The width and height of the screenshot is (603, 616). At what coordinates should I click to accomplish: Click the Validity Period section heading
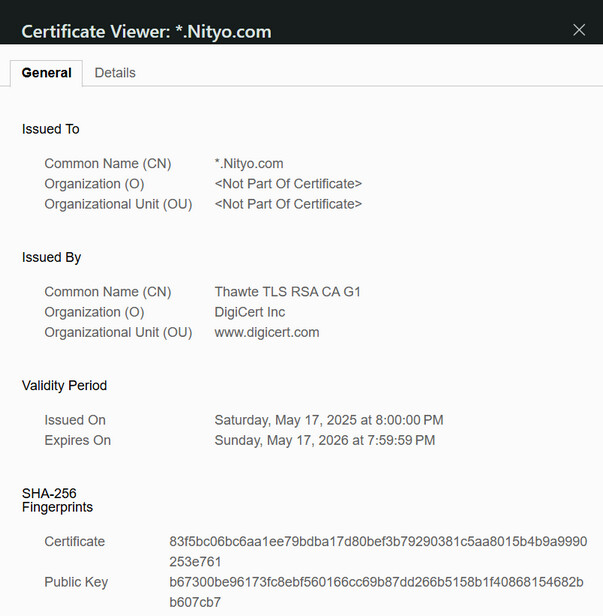point(64,385)
